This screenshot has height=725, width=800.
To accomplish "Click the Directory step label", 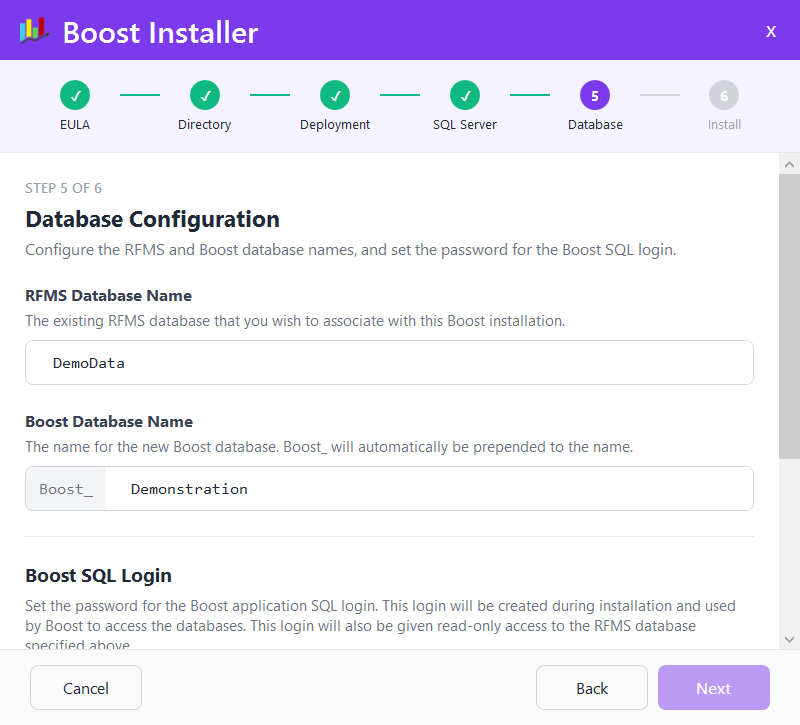I will [x=205, y=124].
